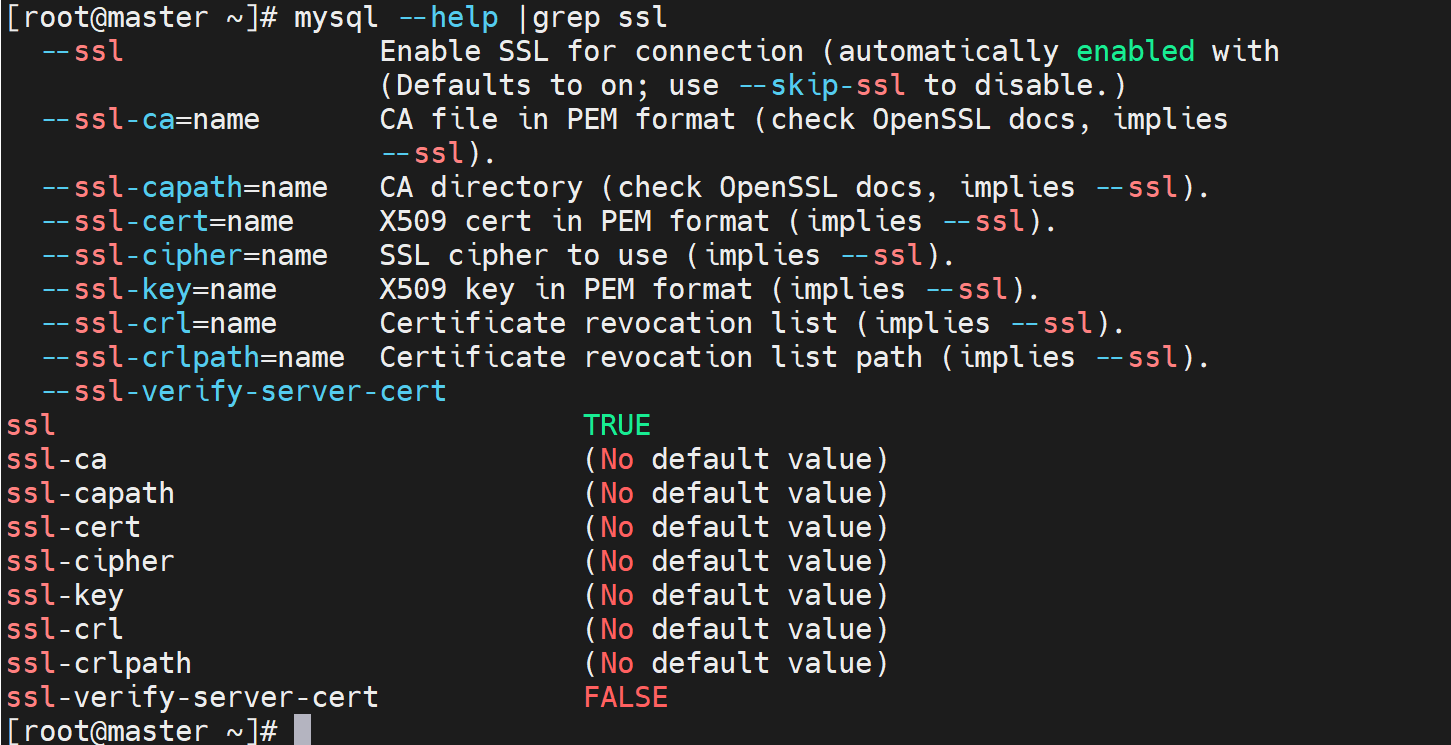
Task: Click the '--ssl-cert=name' option
Action: pyautogui.click(x=168, y=222)
